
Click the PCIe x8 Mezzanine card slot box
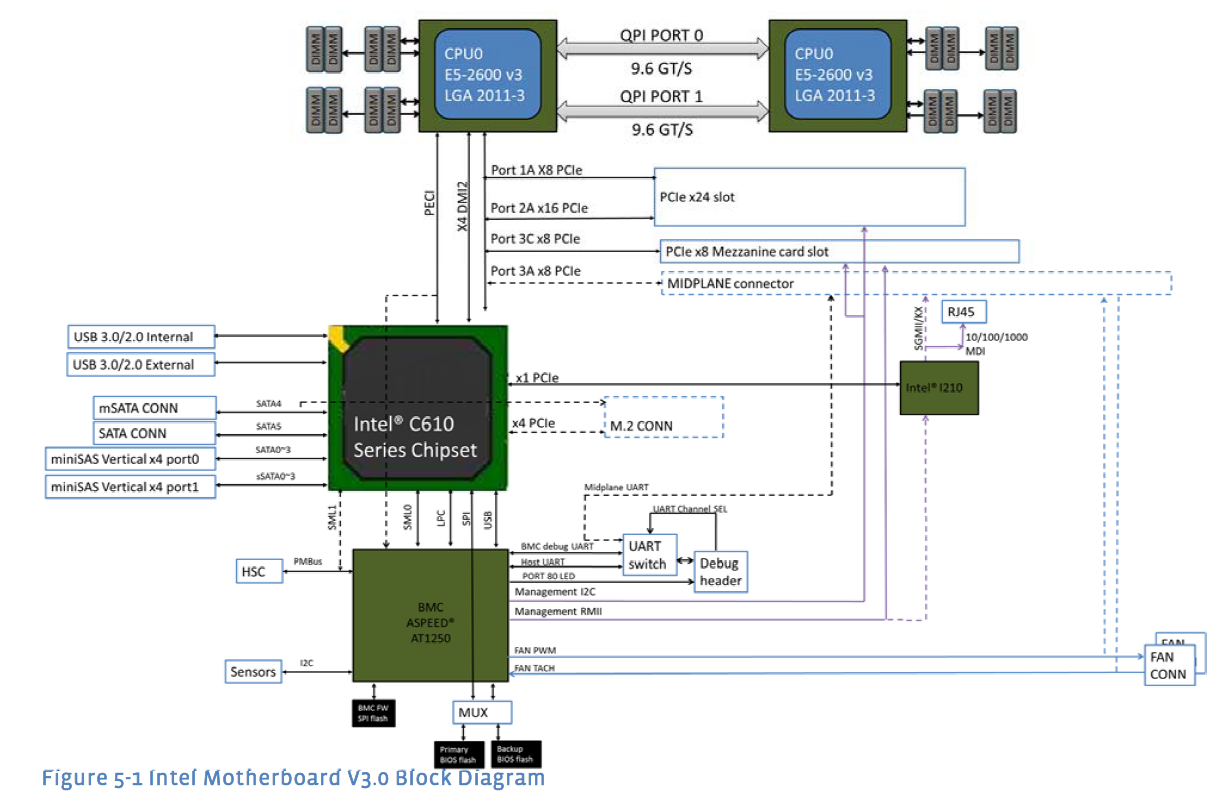pos(839,251)
